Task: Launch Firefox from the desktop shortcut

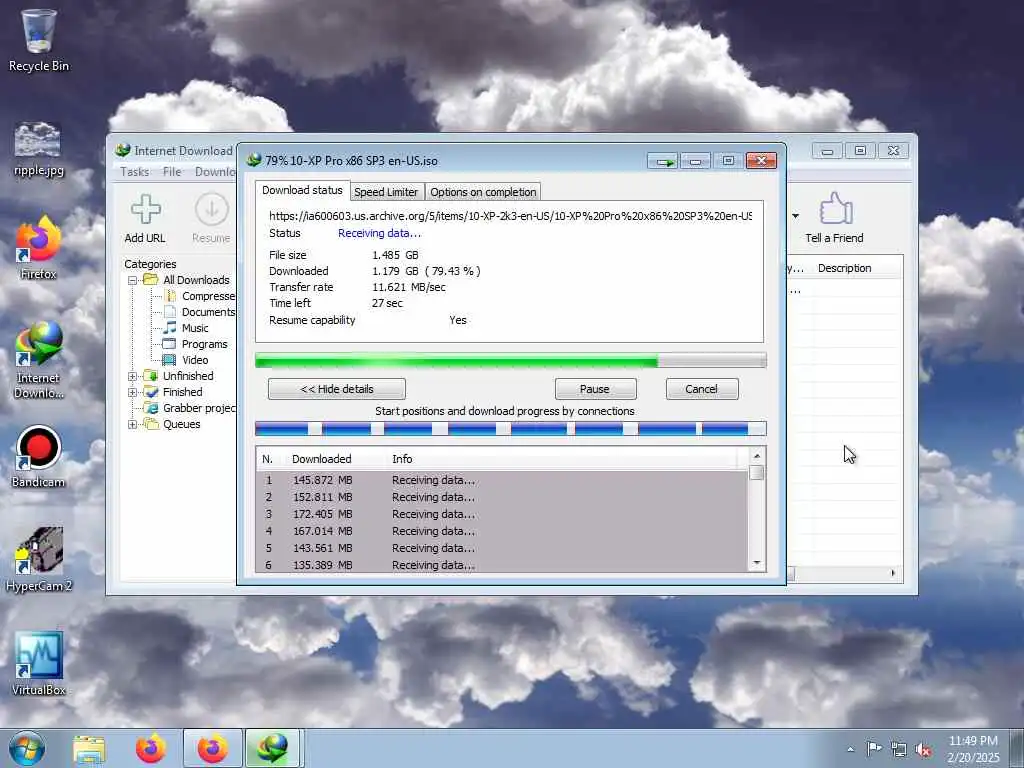Action: pyautogui.click(x=38, y=248)
